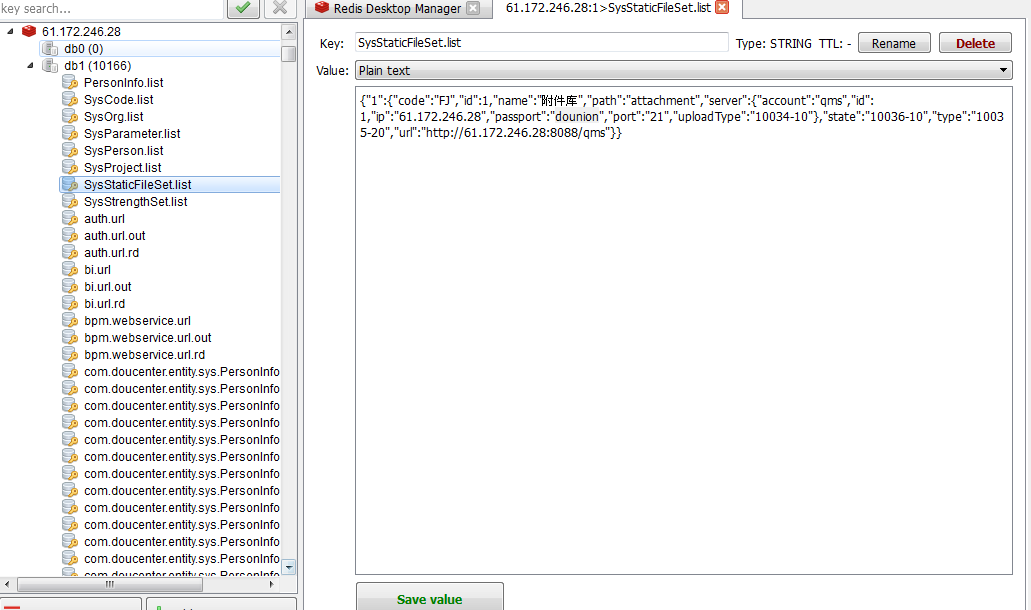This screenshot has width=1031, height=610.
Task: Click key icon beside SysPerson.list
Action: coord(70,151)
